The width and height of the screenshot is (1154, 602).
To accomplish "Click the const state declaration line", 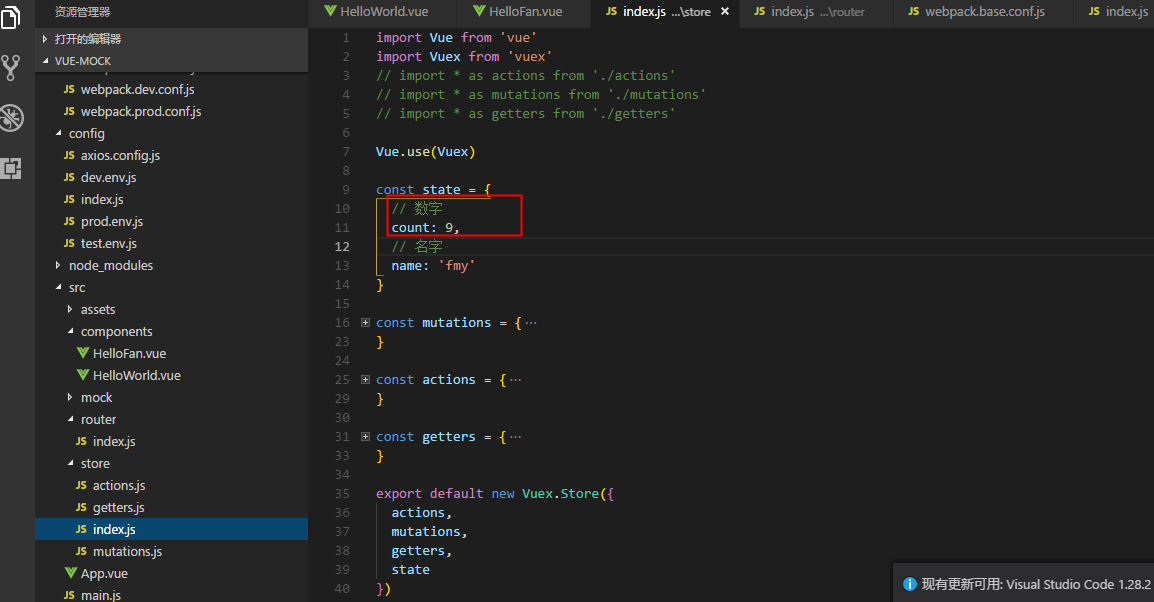I will click(x=433, y=190).
